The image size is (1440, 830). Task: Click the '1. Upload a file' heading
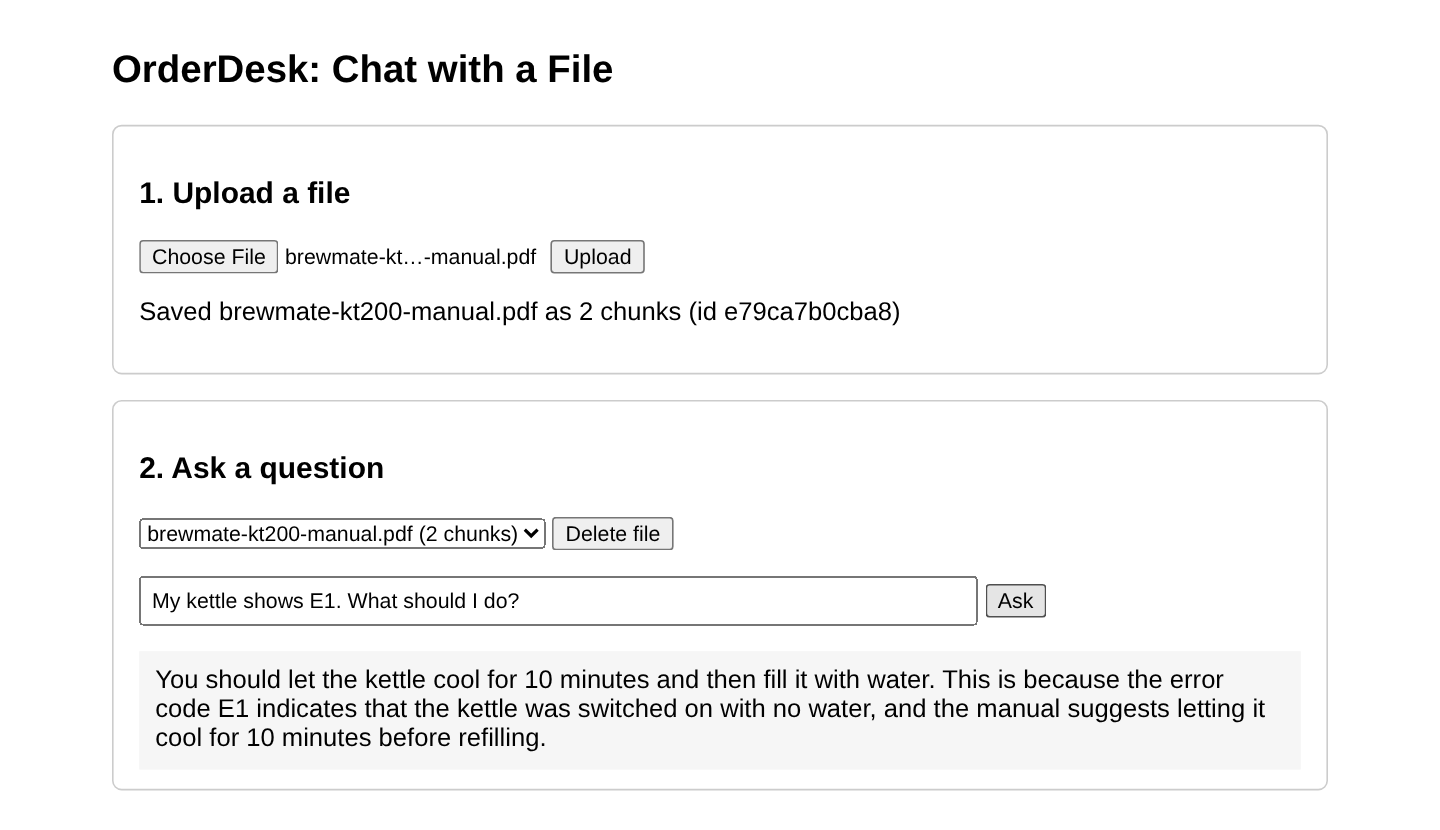pos(245,193)
